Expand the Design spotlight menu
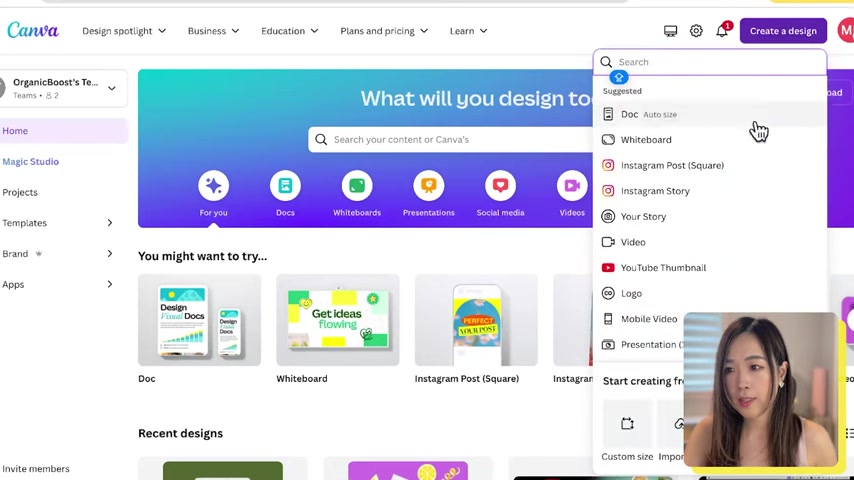The image size is (854, 480). click(x=124, y=31)
